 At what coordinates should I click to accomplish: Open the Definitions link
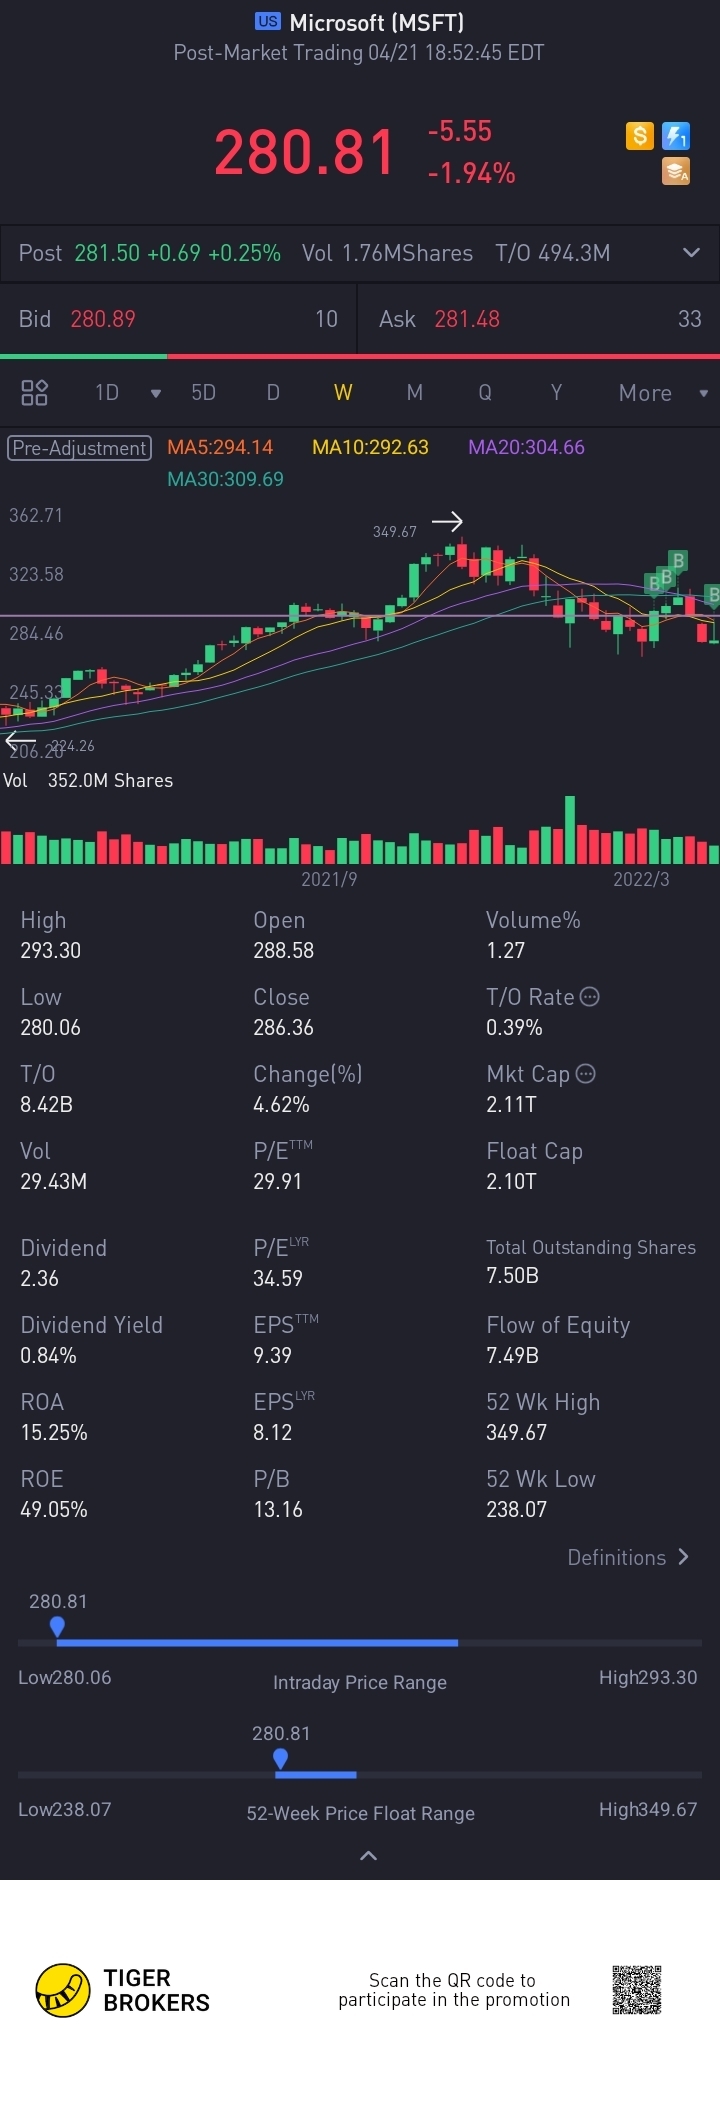point(628,1557)
